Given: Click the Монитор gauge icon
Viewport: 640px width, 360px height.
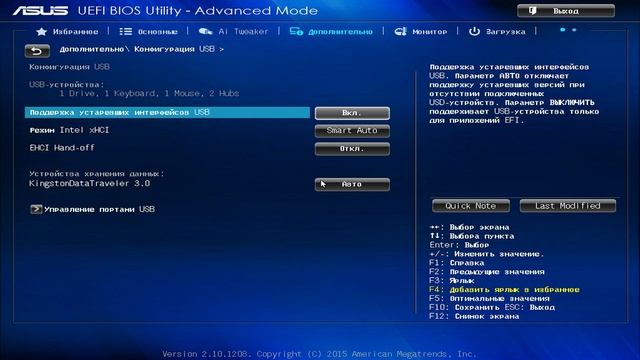Looking at the screenshot, I should click(x=400, y=31).
